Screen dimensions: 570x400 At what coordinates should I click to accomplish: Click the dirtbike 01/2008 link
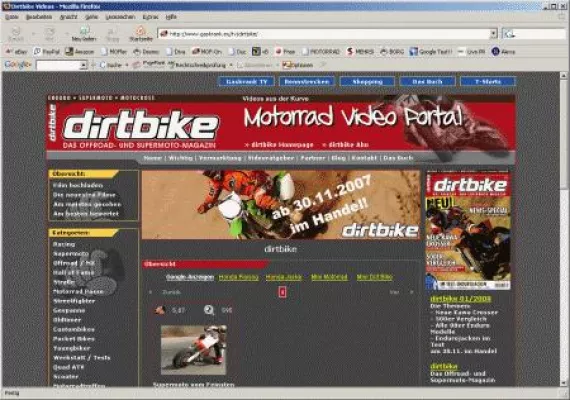pyautogui.click(x=461, y=299)
